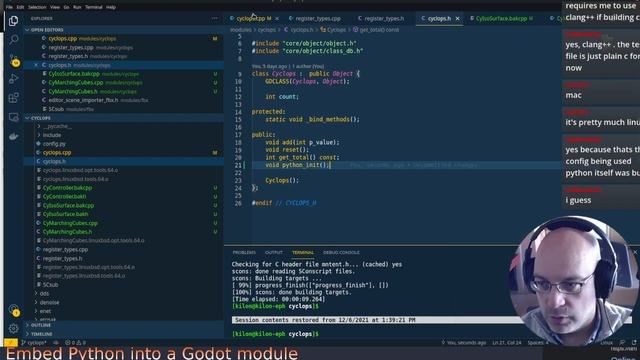This screenshot has height=360, width=640.
Task: Open CyController.bakcpp file
Action: point(67,188)
